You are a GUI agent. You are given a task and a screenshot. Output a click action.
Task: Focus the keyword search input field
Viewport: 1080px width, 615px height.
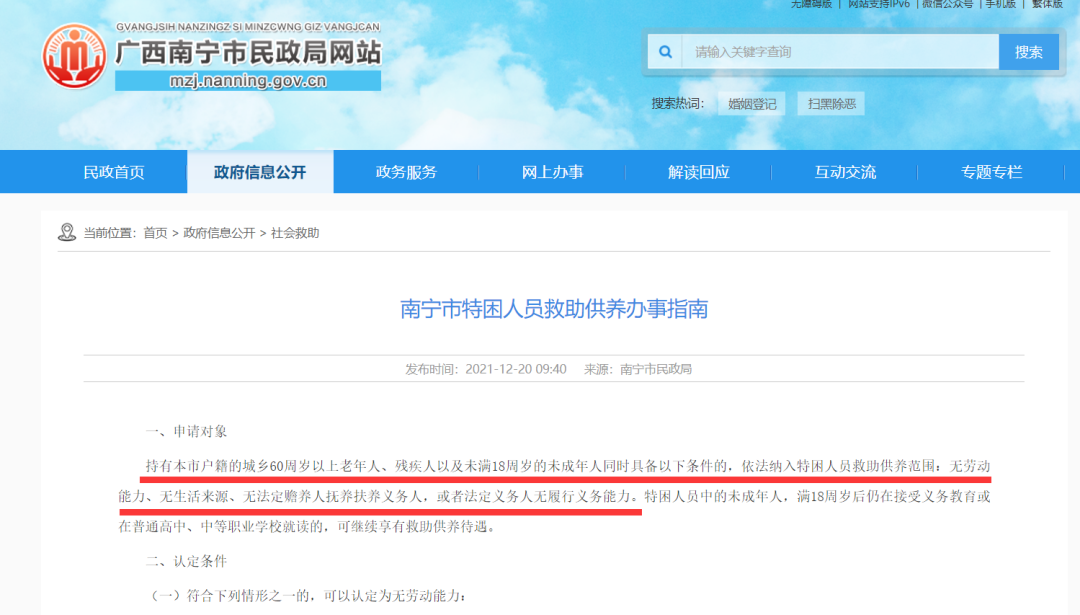pyautogui.click(x=840, y=52)
